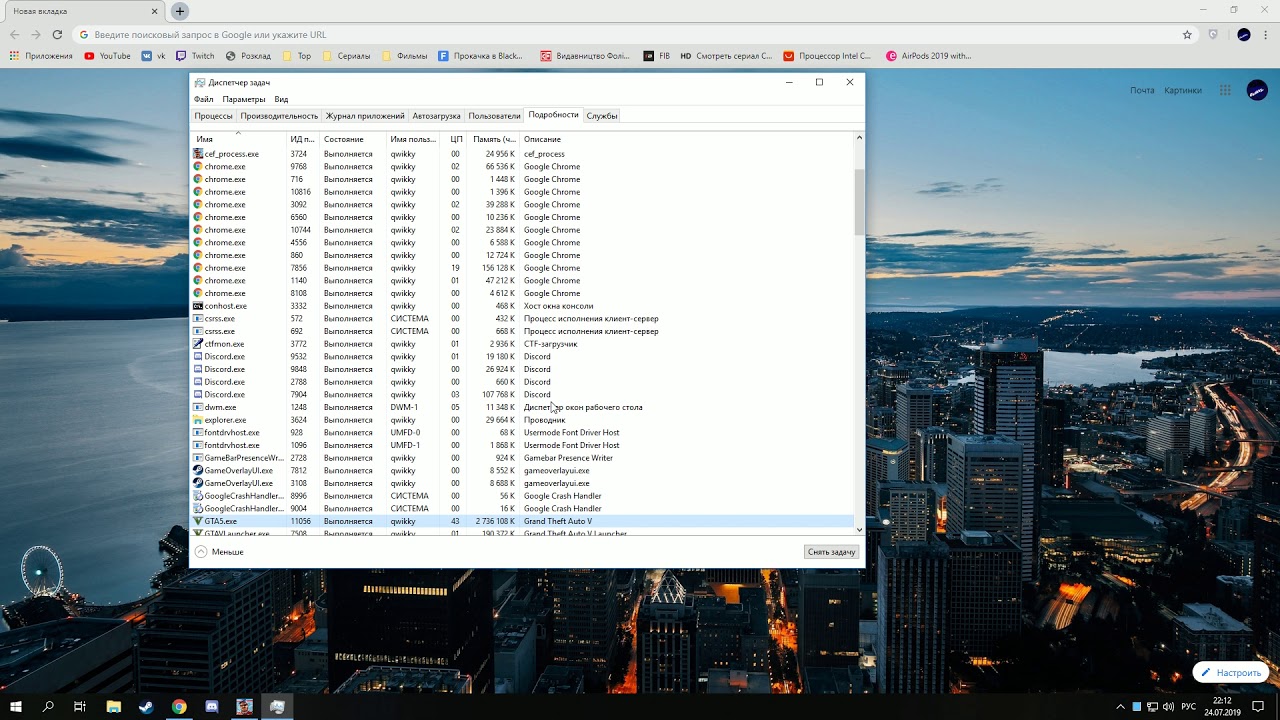1280x720 pixels.
Task: Launch File Explorer from the taskbar
Action: point(114,707)
